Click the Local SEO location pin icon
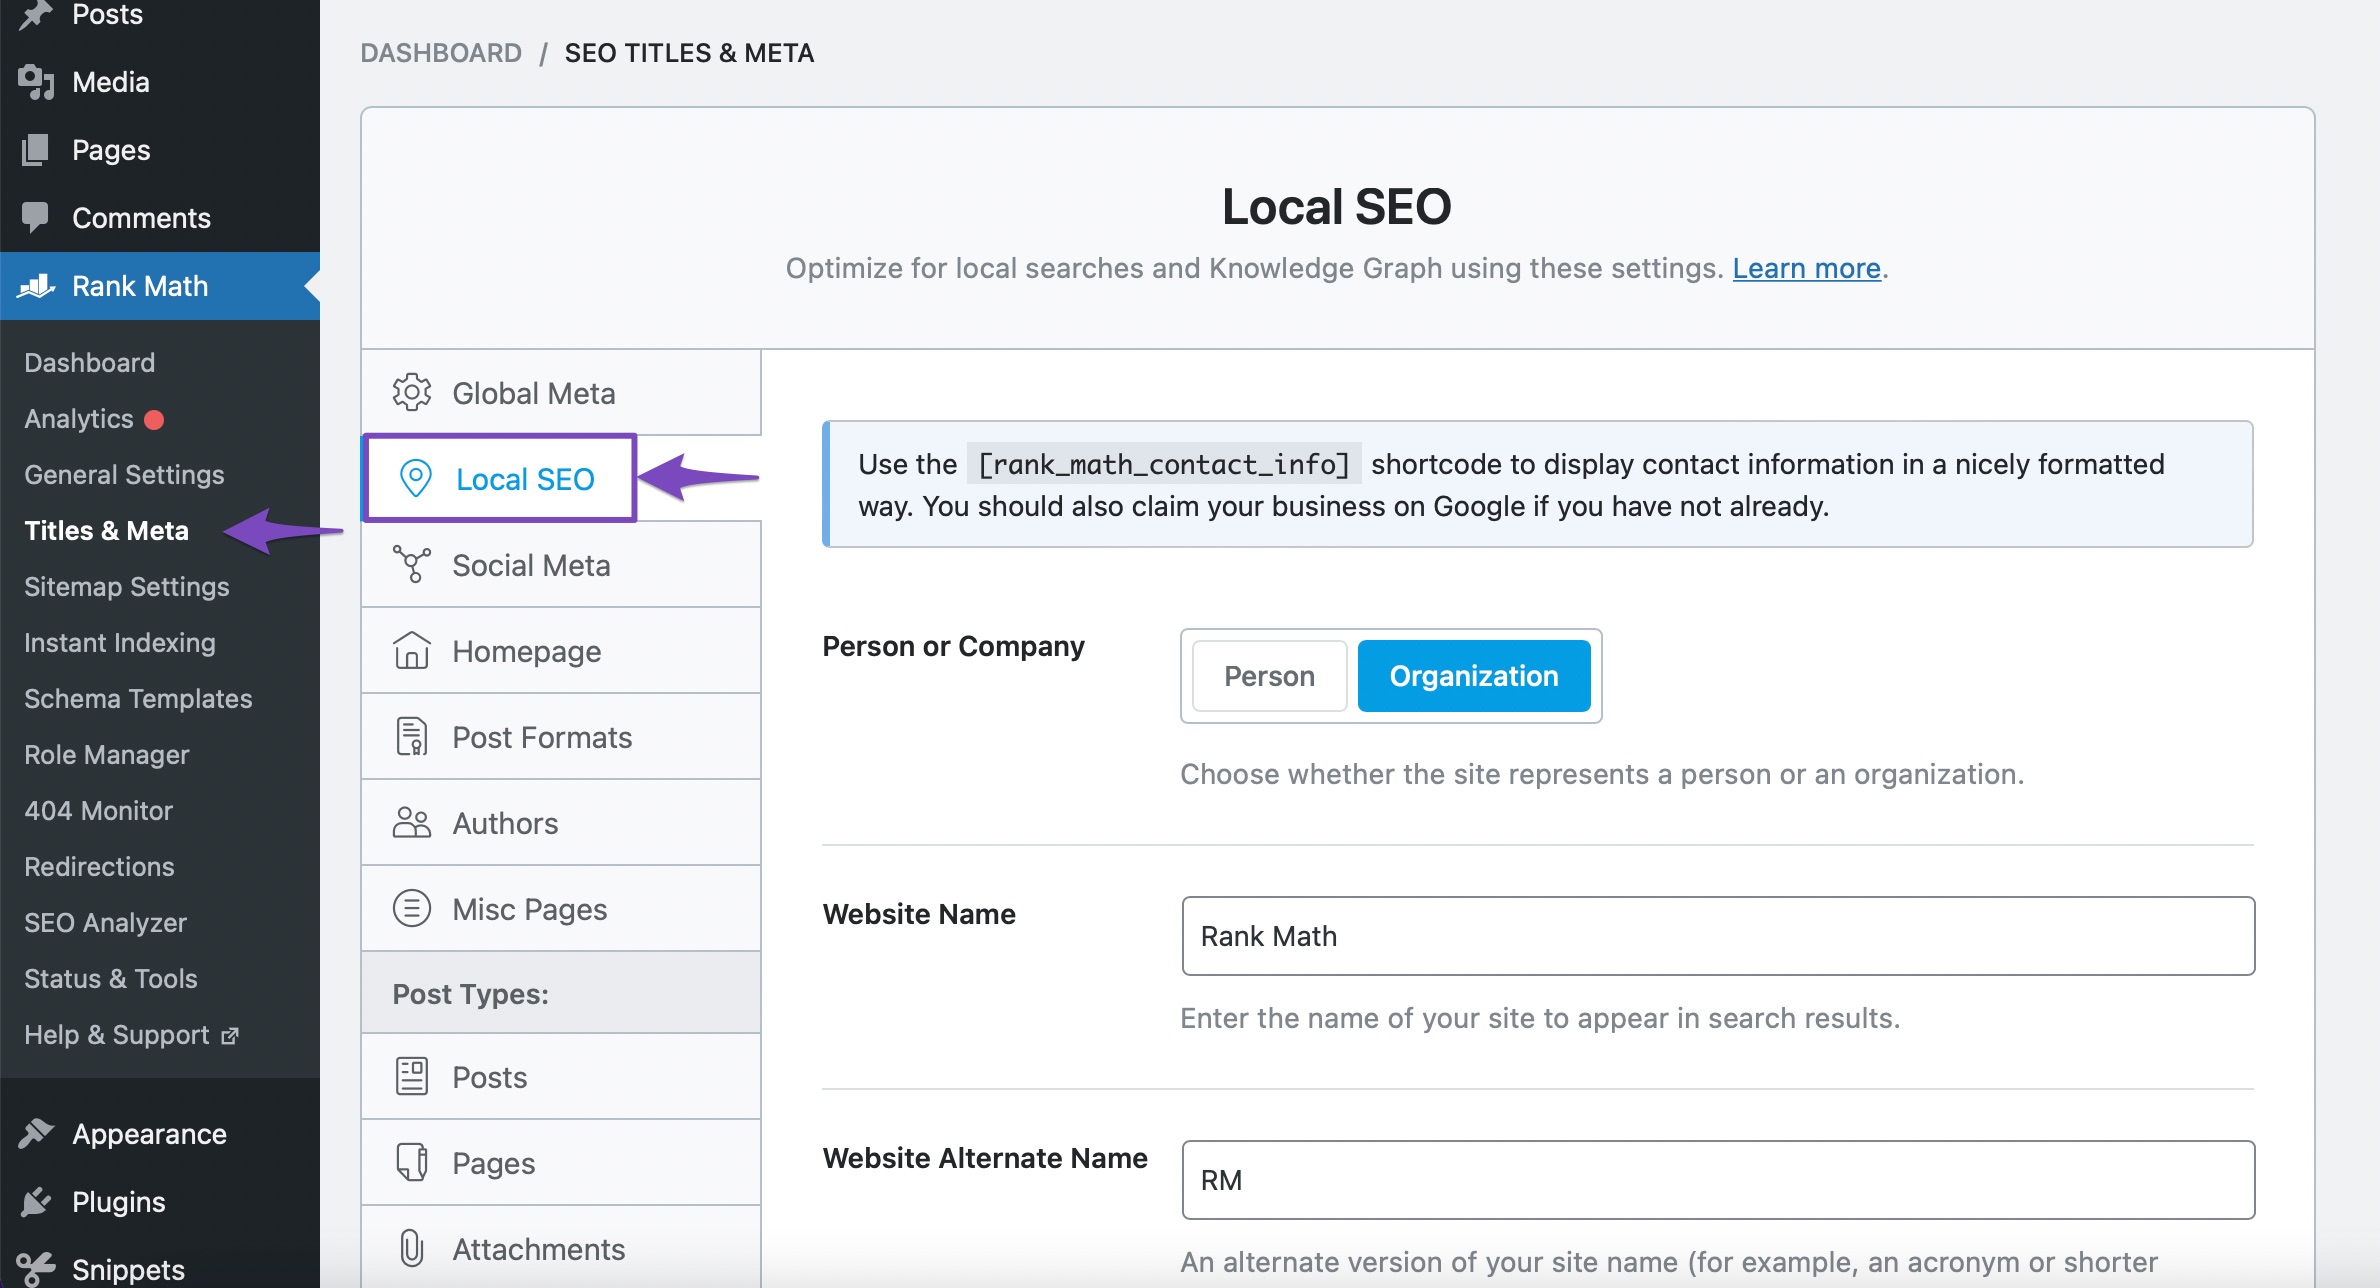Screen dimensions: 2380x1288 pos(411,477)
